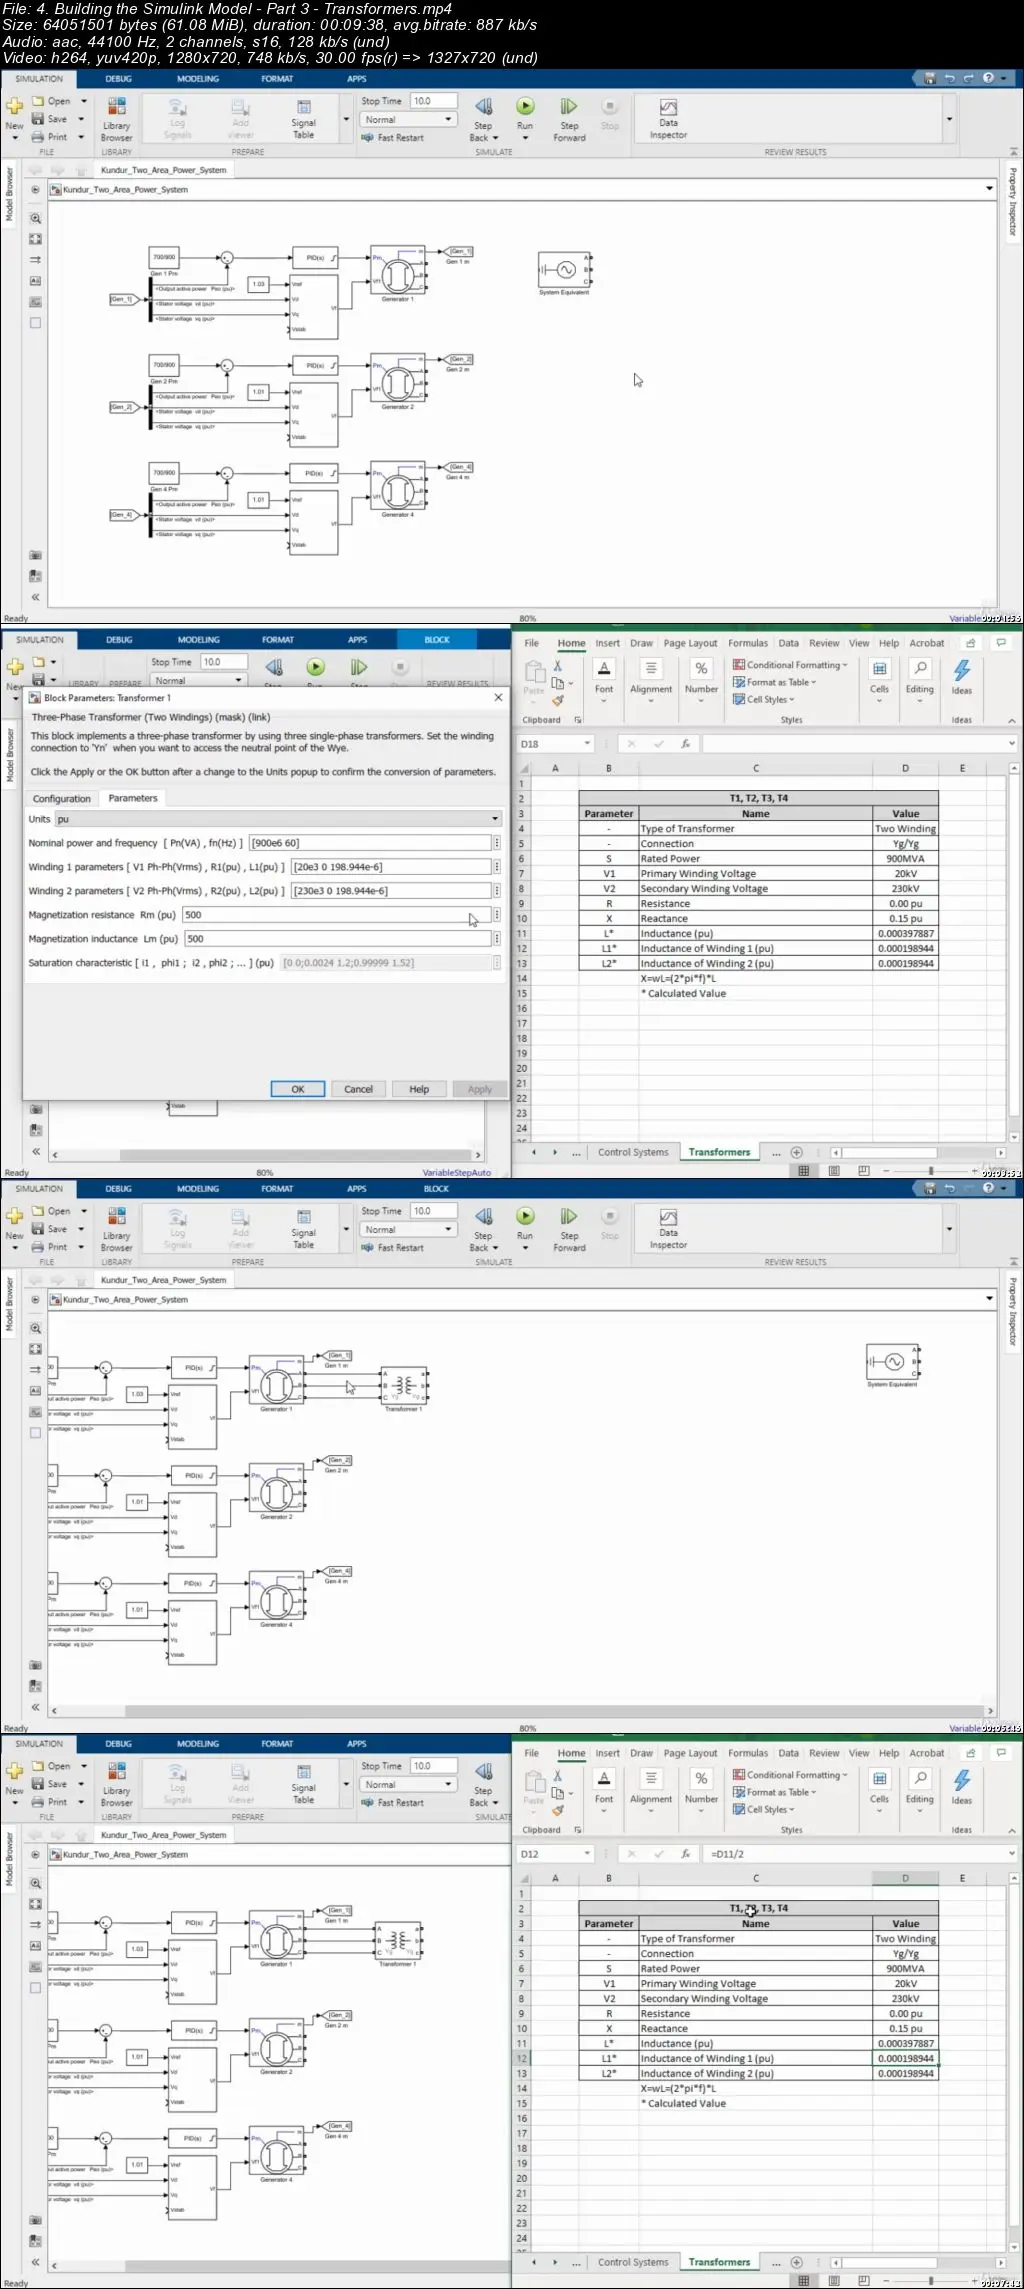Click the Format Painter brush in second-frame Excel
Screen dimensions: 1024x2289
(x=558, y=702)
